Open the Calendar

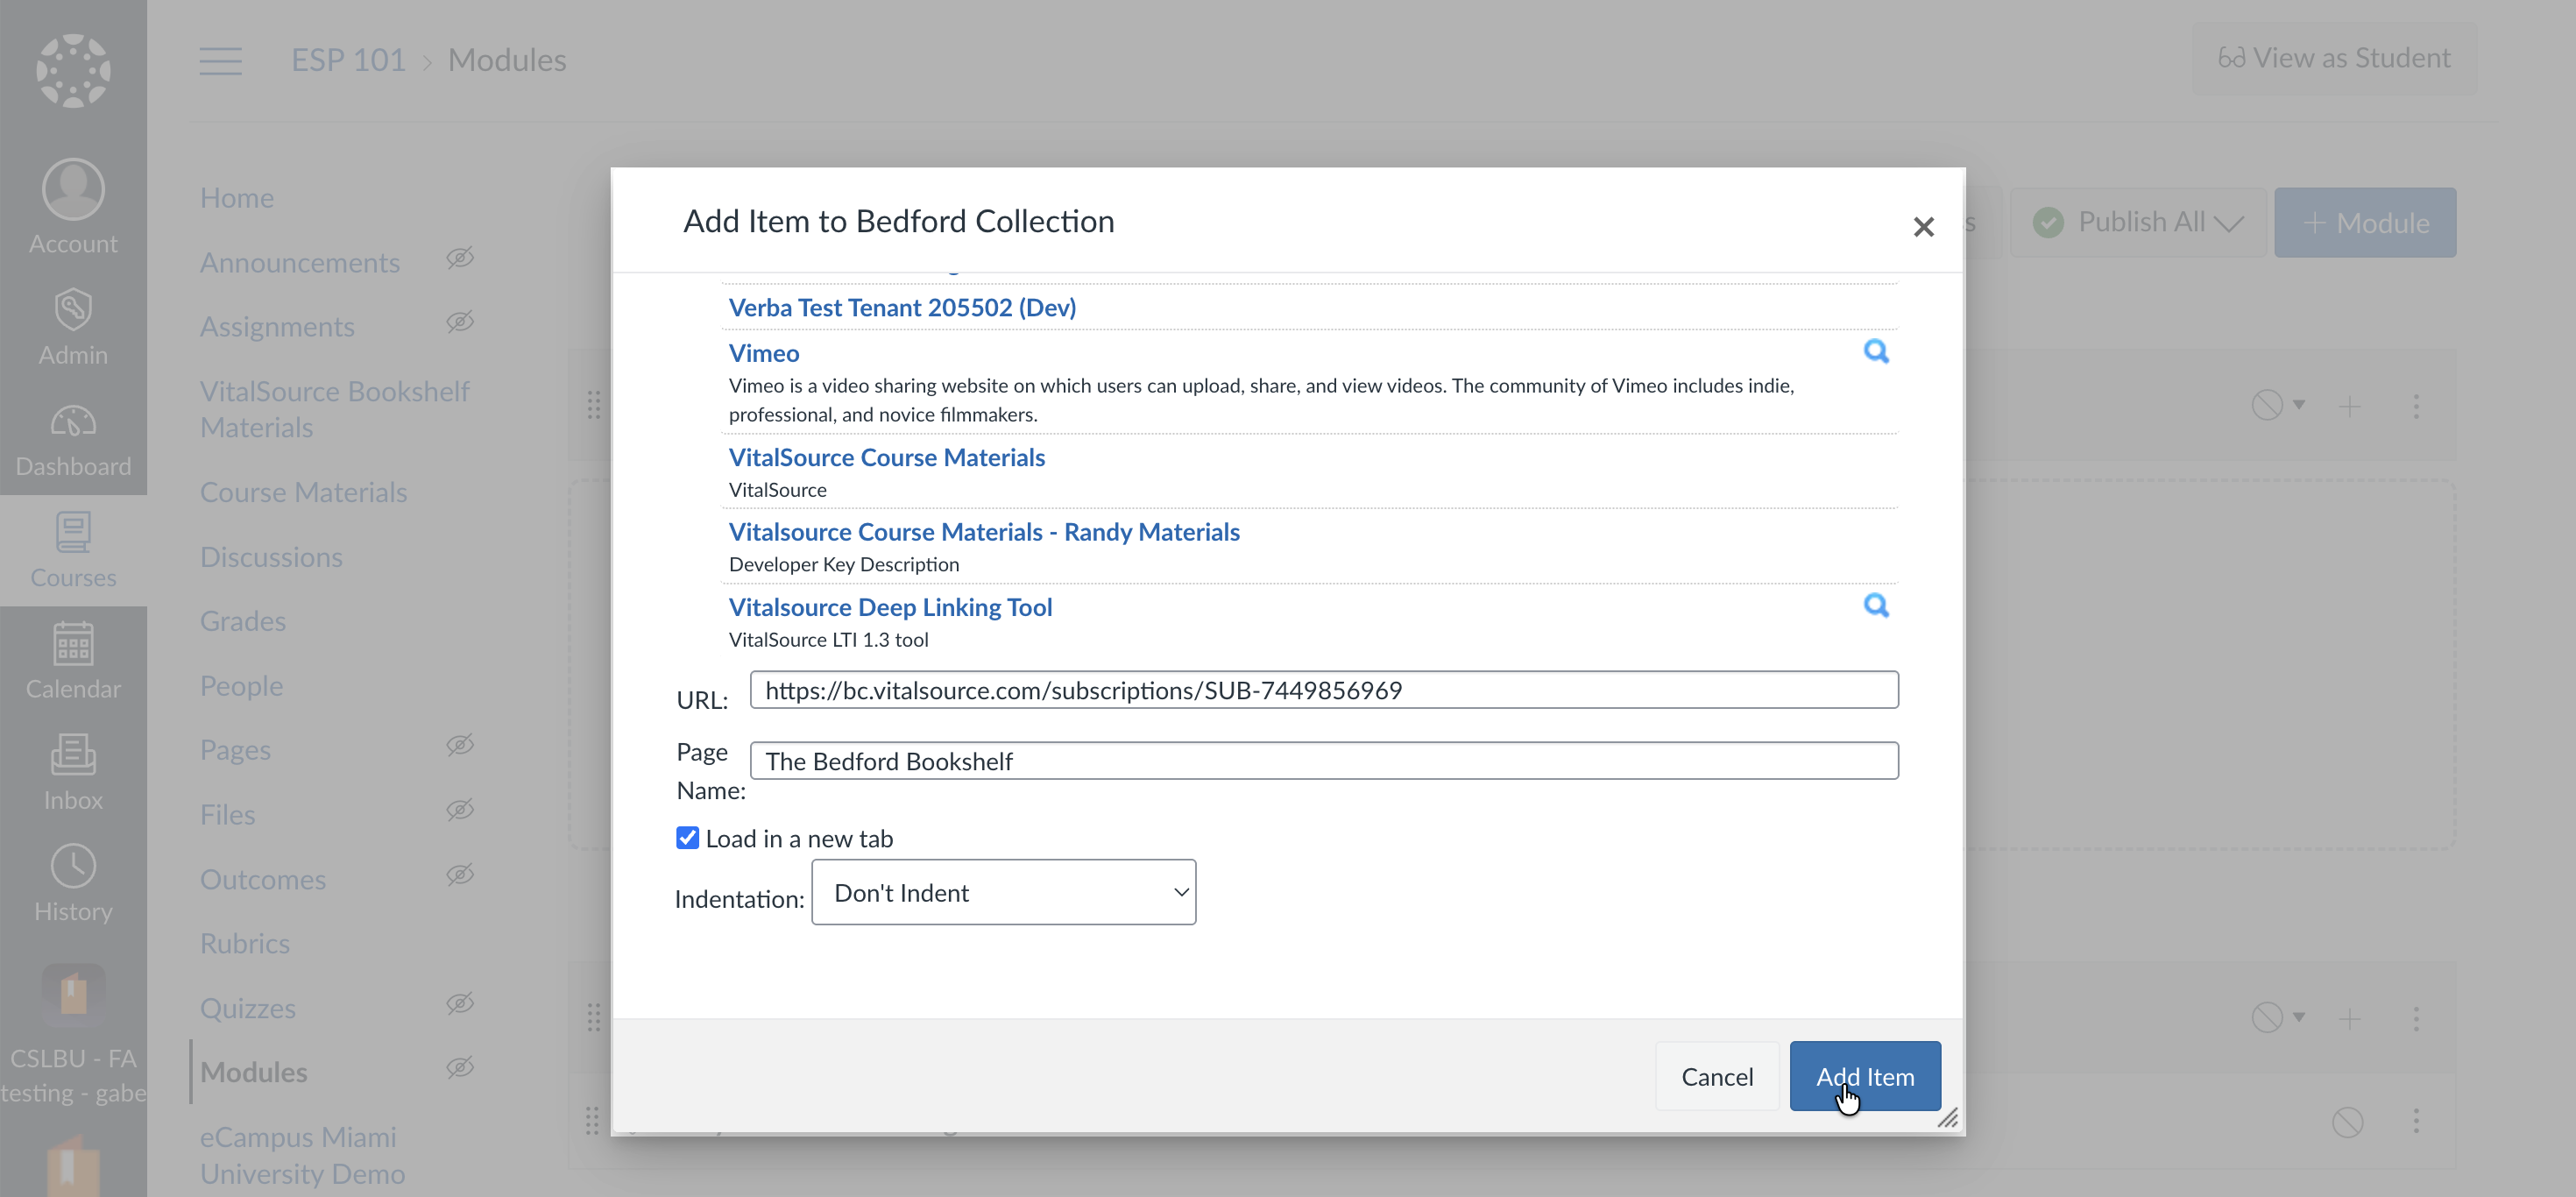[x=73, y=661]
